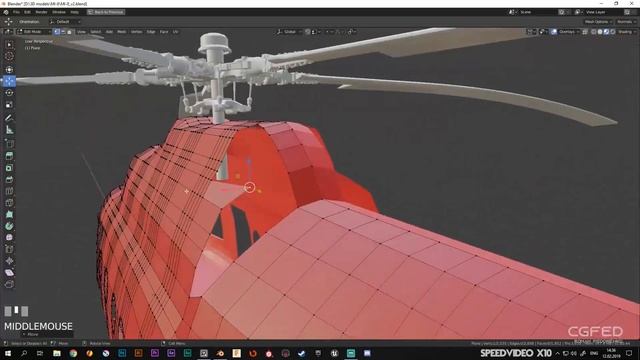Pick the Rotate tool in the left toolbar

(9, 93)
